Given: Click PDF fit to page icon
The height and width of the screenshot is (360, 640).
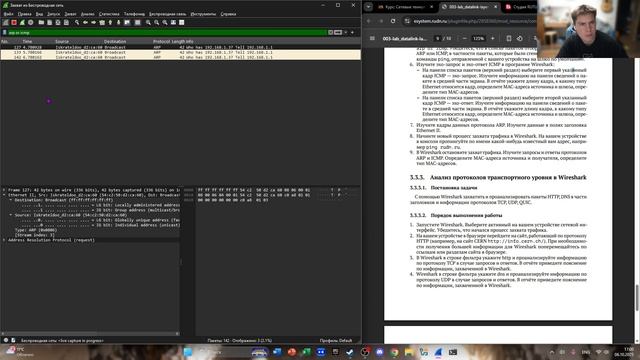Looking at the screenshot, I should (509, 38).
